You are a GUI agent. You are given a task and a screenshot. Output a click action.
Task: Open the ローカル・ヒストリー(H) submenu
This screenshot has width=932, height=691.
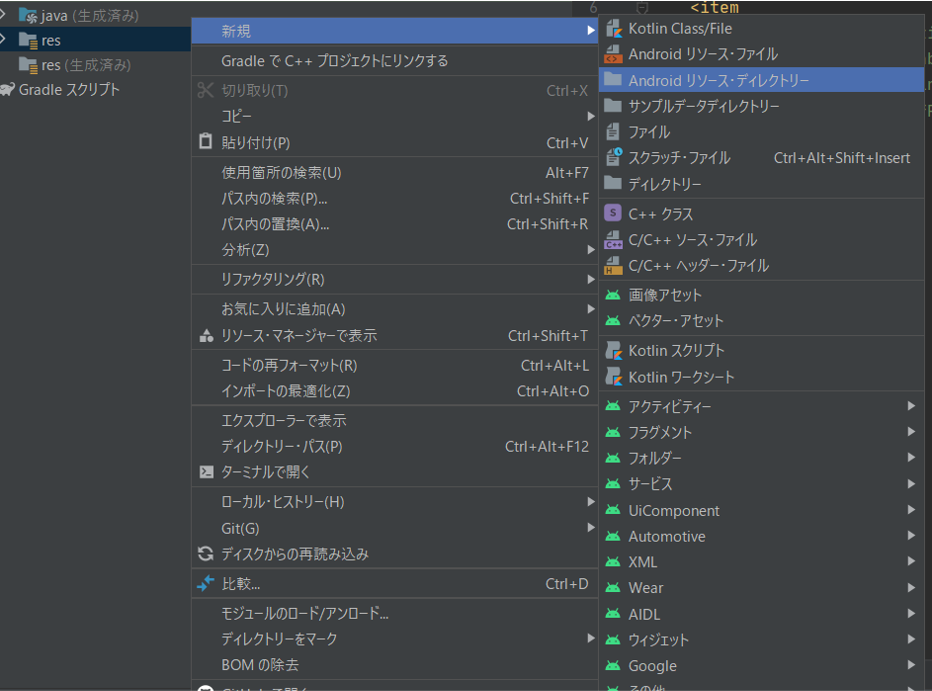pyautogui.click(x=395, y=502)
